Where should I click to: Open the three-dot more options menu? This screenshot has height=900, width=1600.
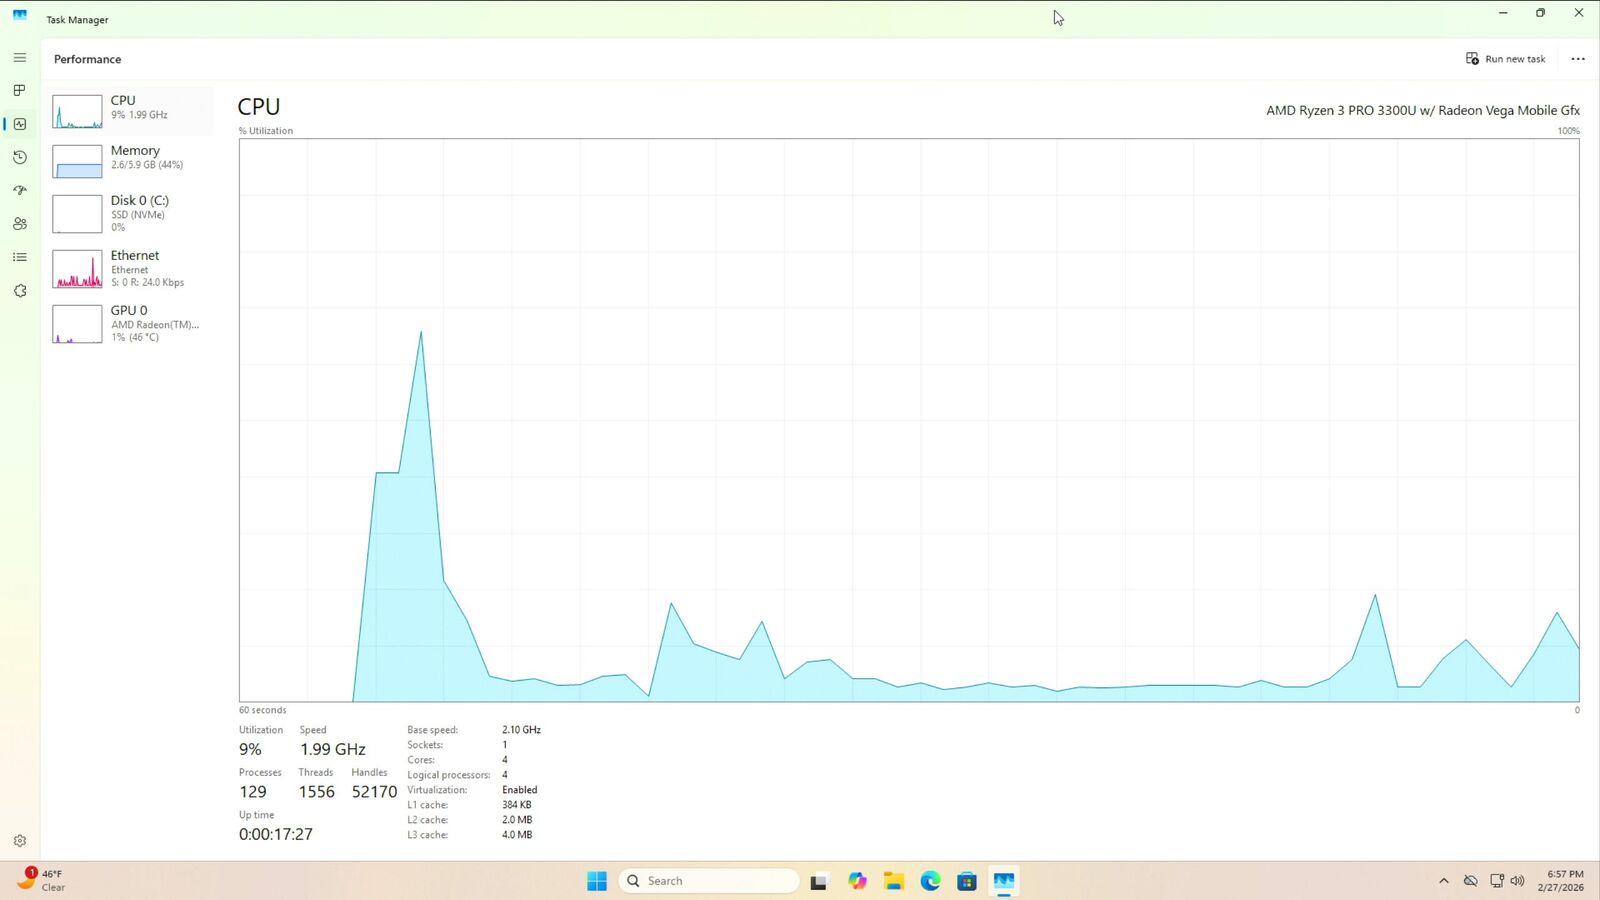[x=1577, y=59]
